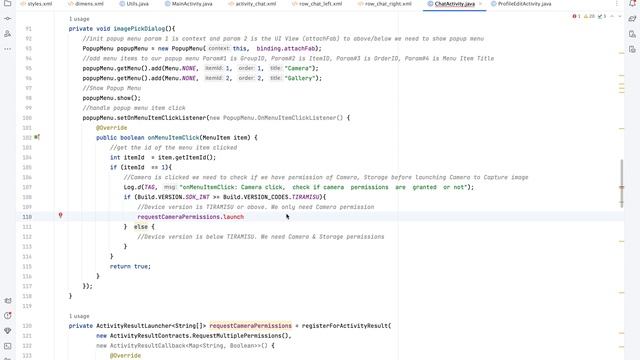Open editor tabs options menu
Viewport: 640px width, 360px height.
click(x=616, y=4)
